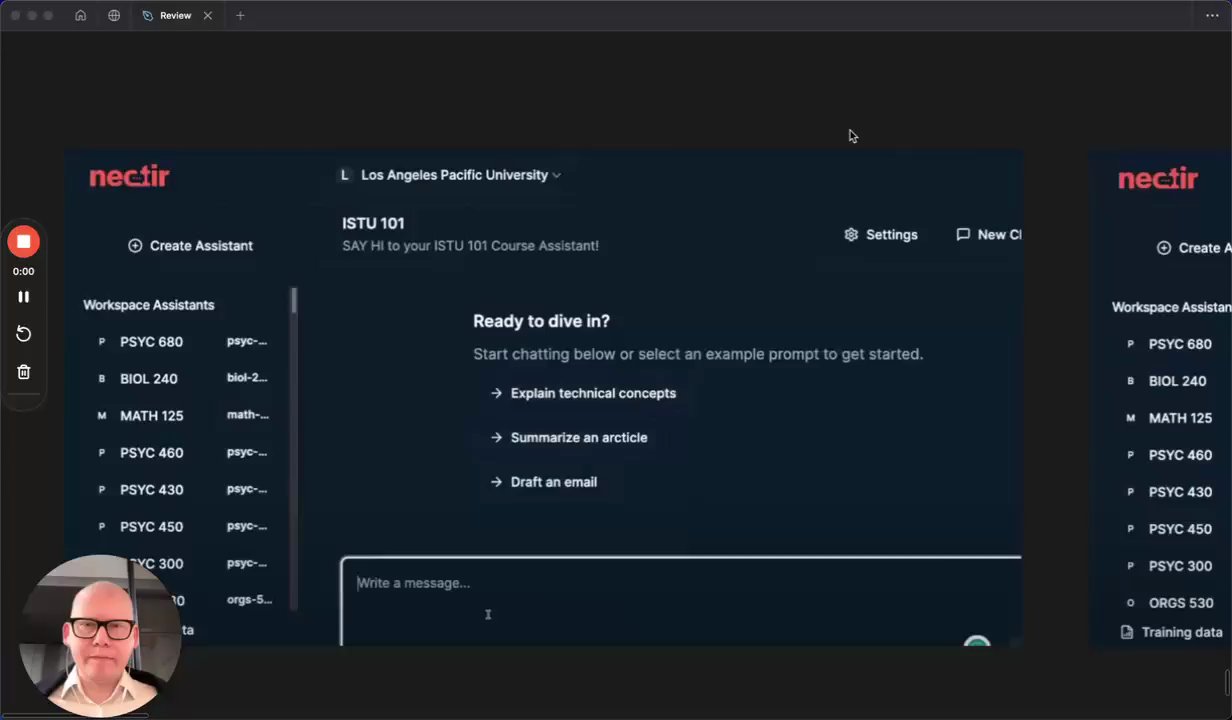Click the psyc- tag beside PSYC 680

pos(247,341)
